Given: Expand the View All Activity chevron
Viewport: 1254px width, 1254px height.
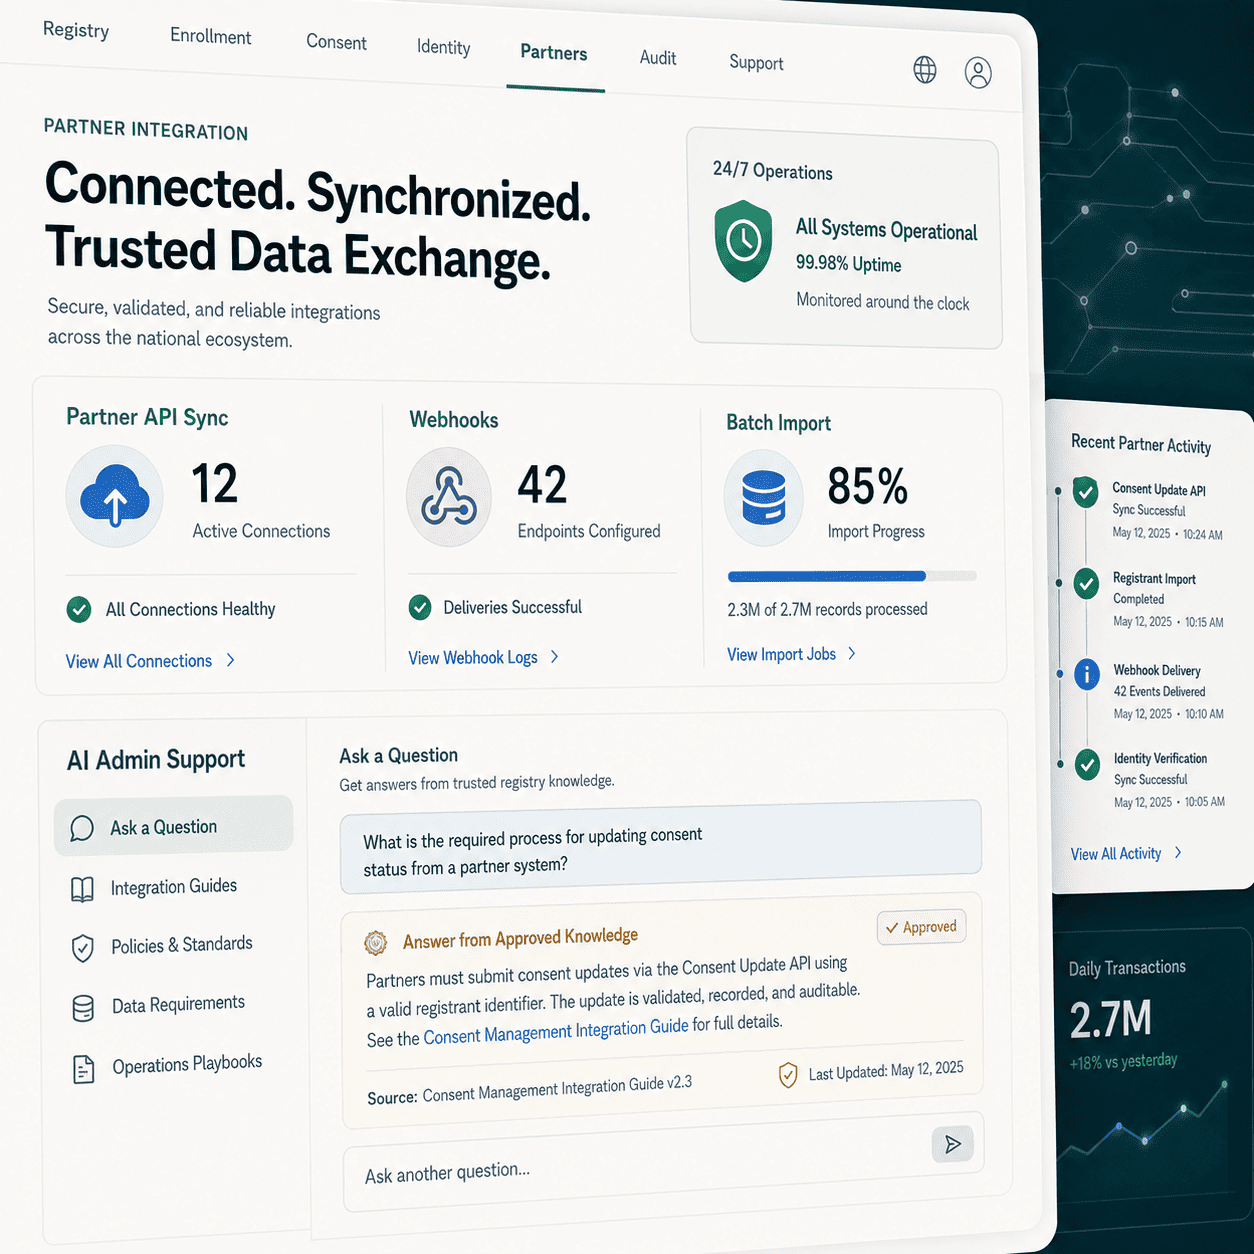Looking at the screenshot, I should (x=1178, y=852).
